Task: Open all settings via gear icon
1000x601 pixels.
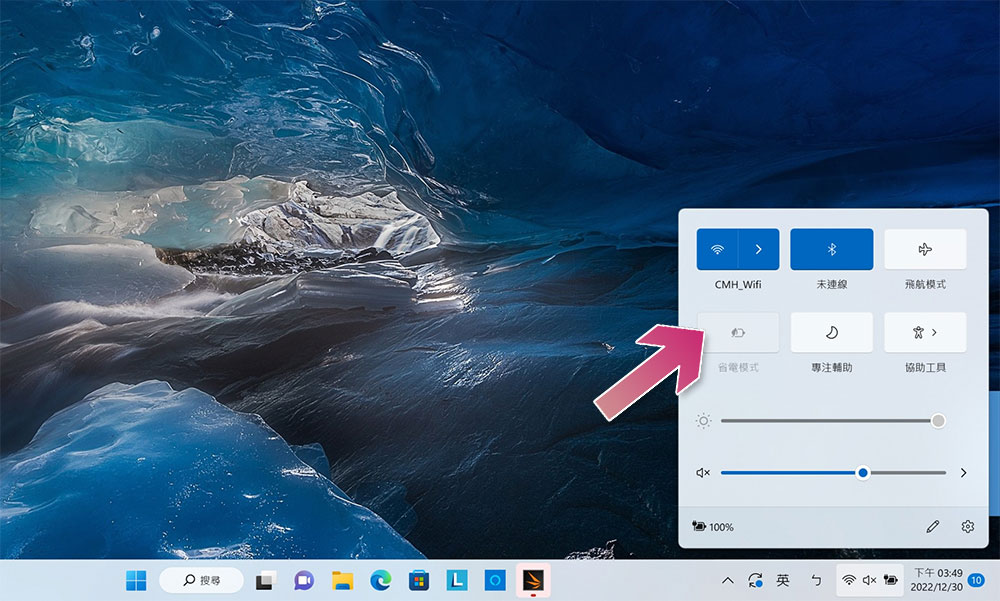Action: click(x=967, y=526)
